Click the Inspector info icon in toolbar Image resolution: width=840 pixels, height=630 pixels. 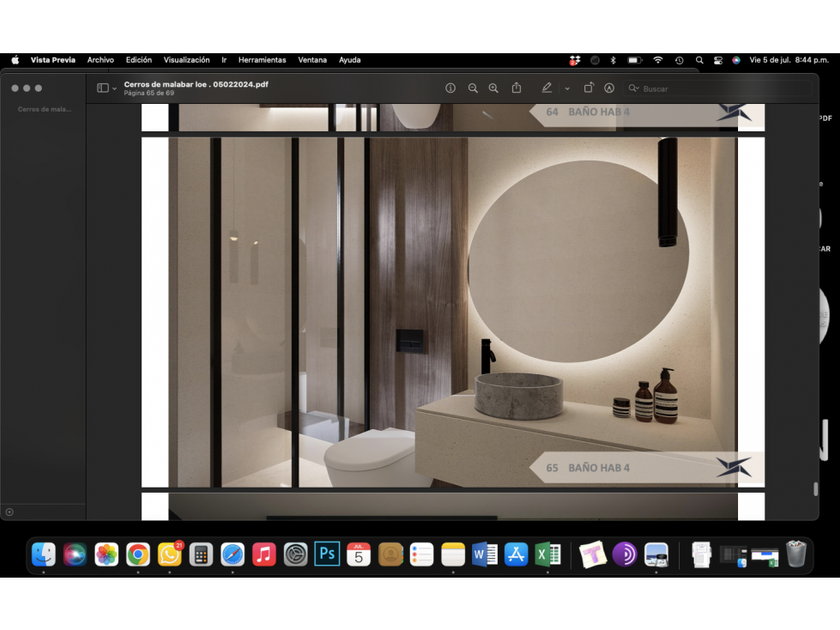(x=450, y=88)
